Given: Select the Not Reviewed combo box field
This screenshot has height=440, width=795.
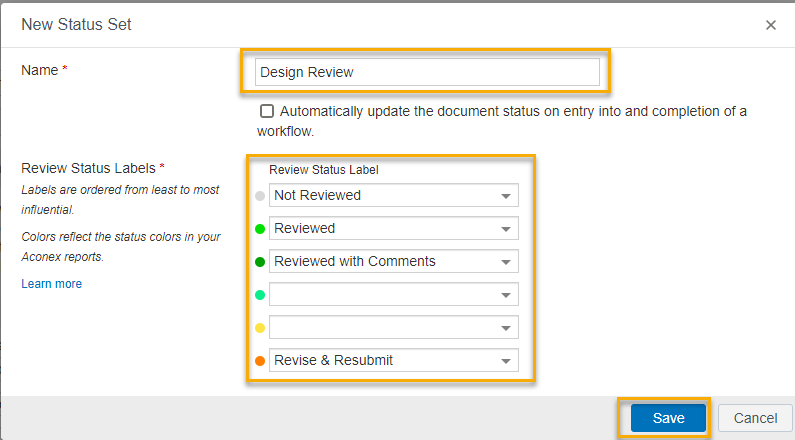Looking at the screenshot, I should [393, 195].
